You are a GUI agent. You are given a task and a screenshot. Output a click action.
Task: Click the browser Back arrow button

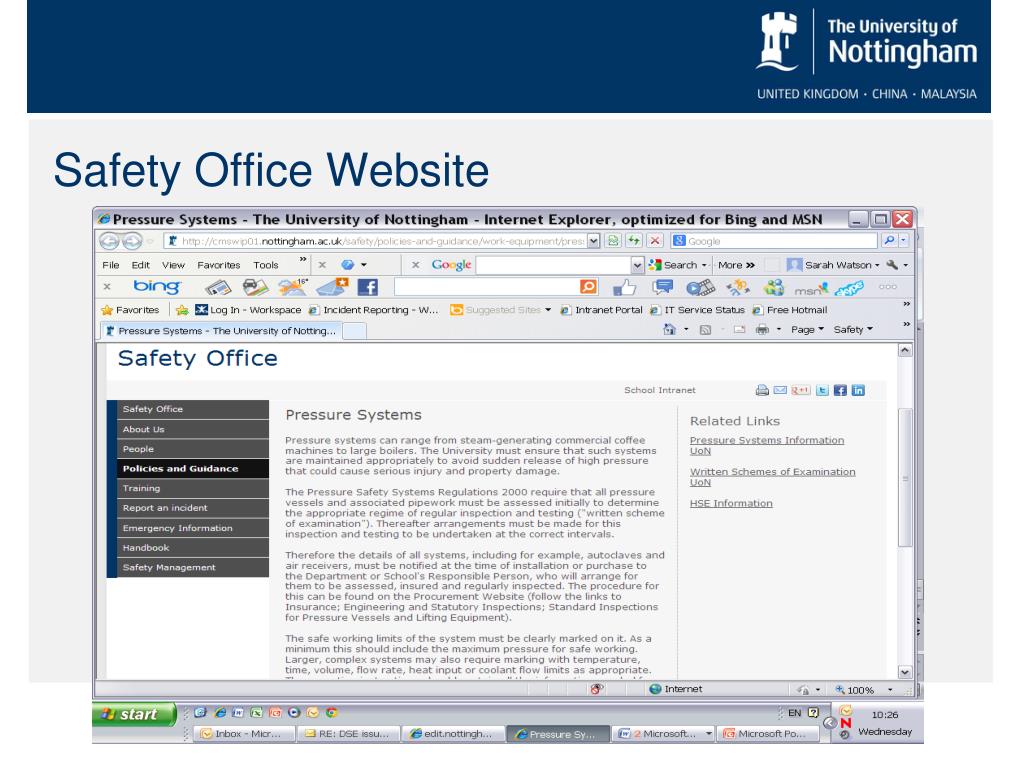pos(109,242)
